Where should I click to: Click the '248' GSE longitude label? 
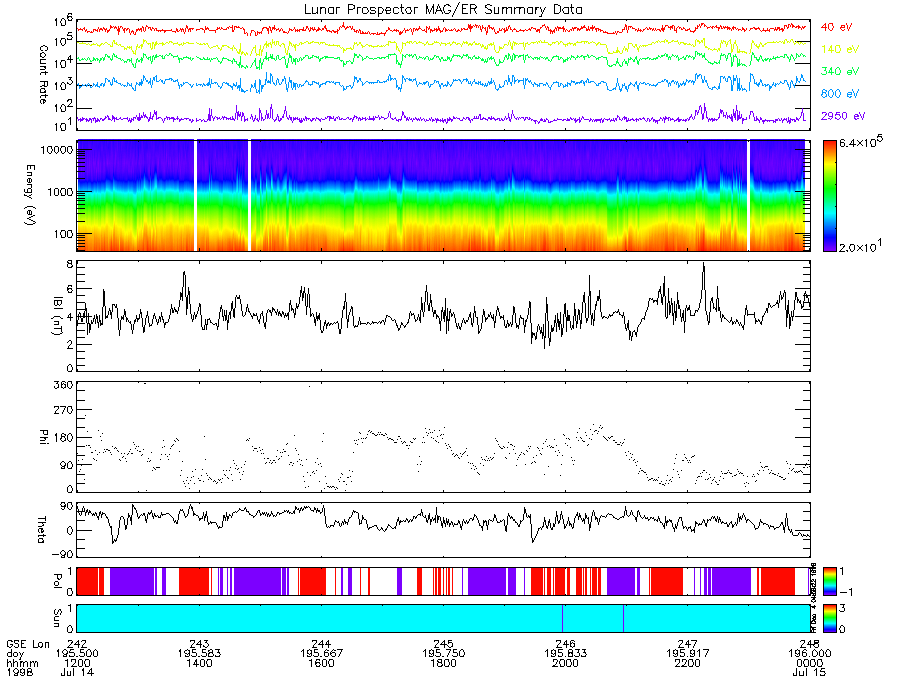(x=809, y=644)
